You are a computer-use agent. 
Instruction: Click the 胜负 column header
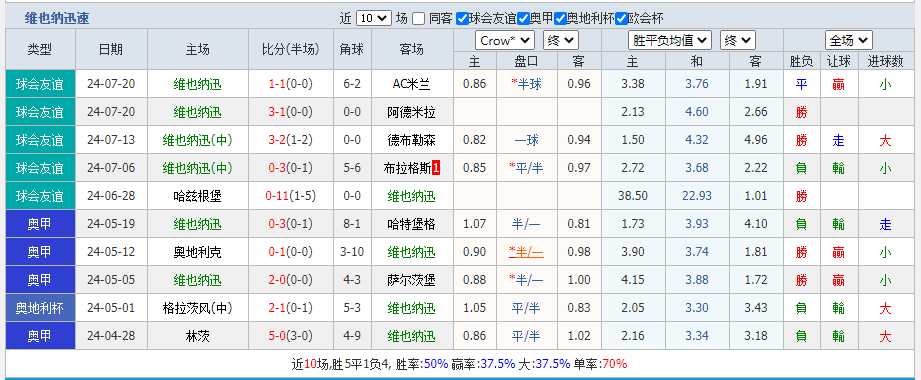point(801,61)
